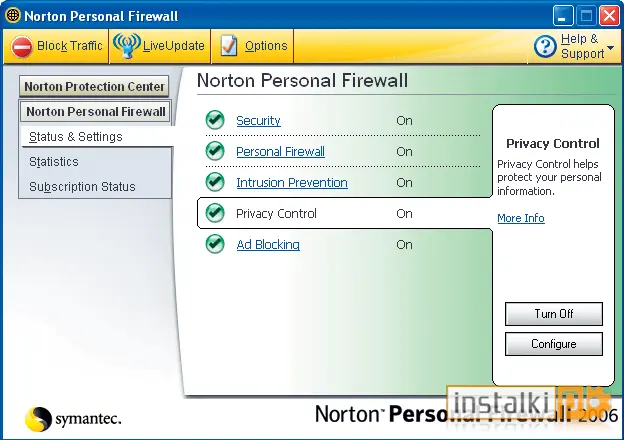Switch to Norton Protection Center tab
This screenshot has height=440, width=624.
(x=94, y=86)
